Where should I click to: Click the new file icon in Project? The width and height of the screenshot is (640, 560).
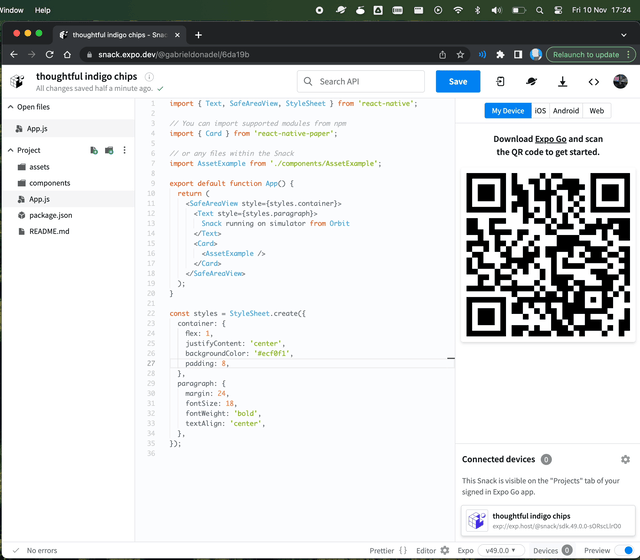[x=94, y=150]
